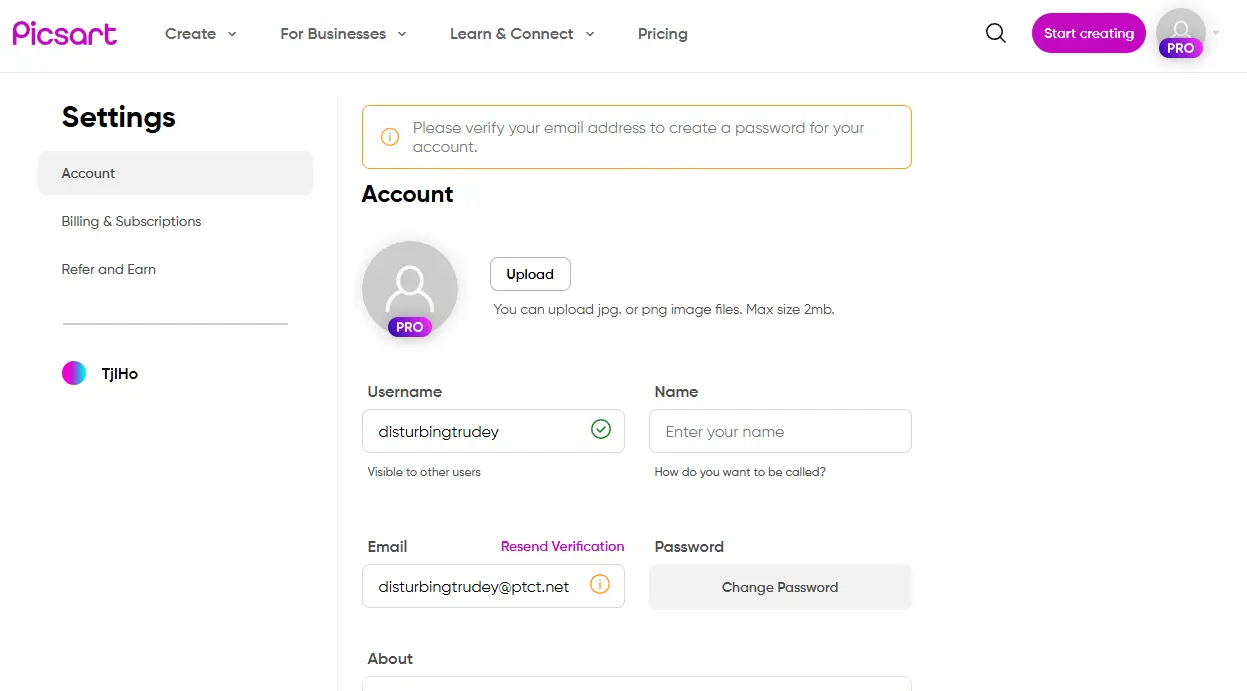
Task: Open the Pricing page
Action: pos(663,33)
